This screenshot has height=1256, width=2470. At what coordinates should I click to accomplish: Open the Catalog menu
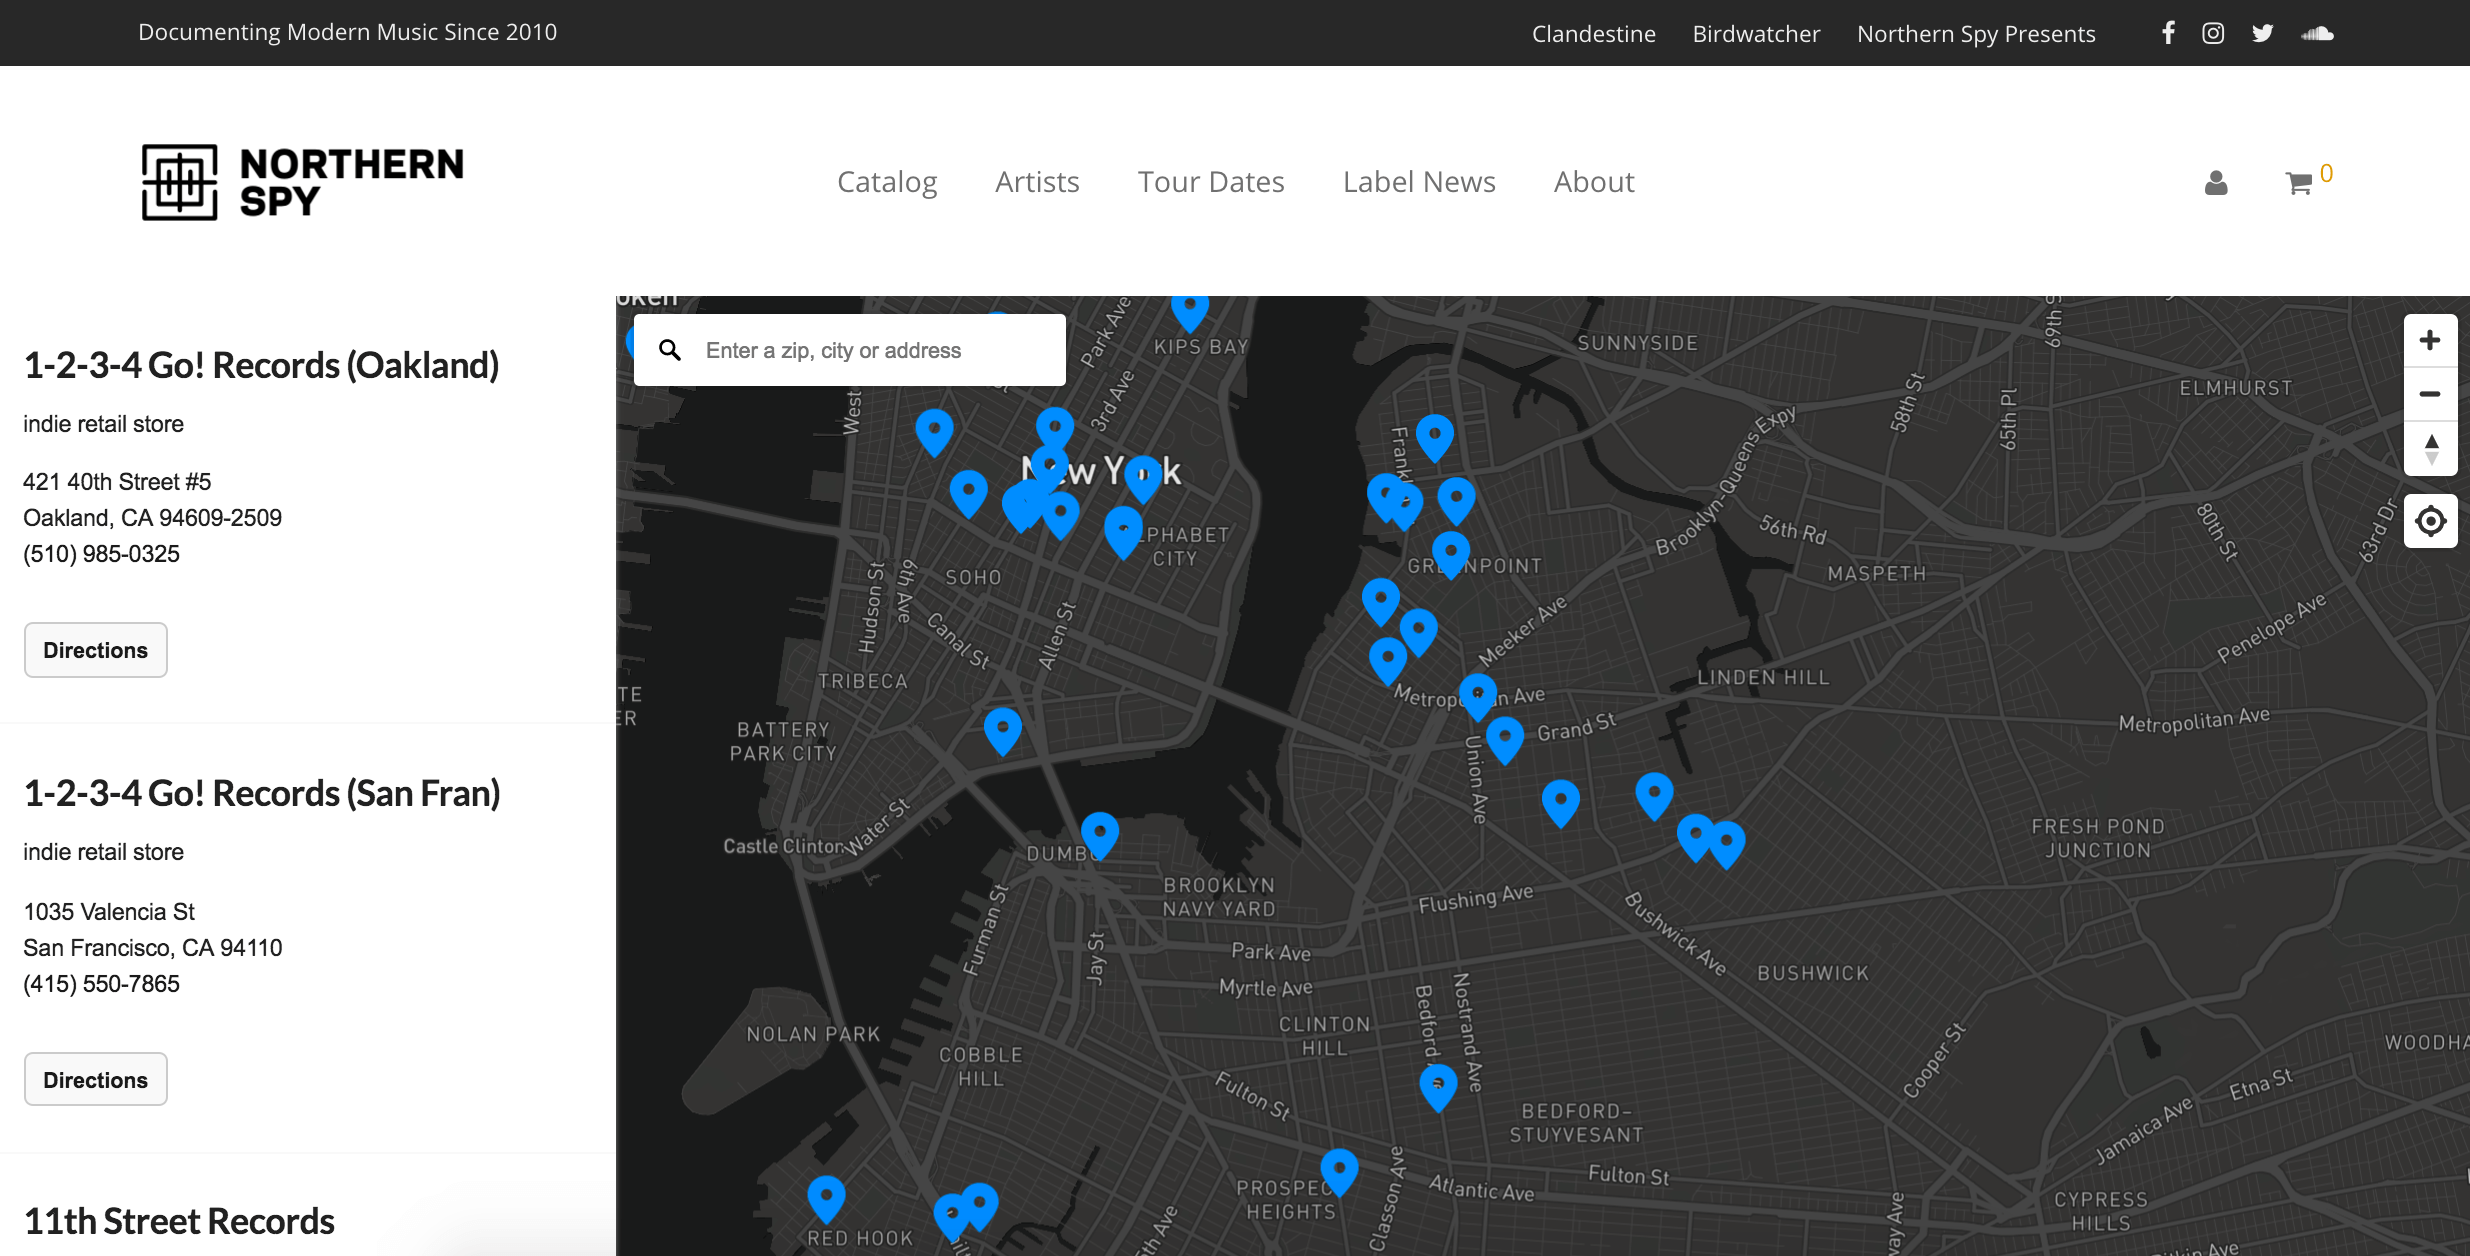[x=887, y=182]
